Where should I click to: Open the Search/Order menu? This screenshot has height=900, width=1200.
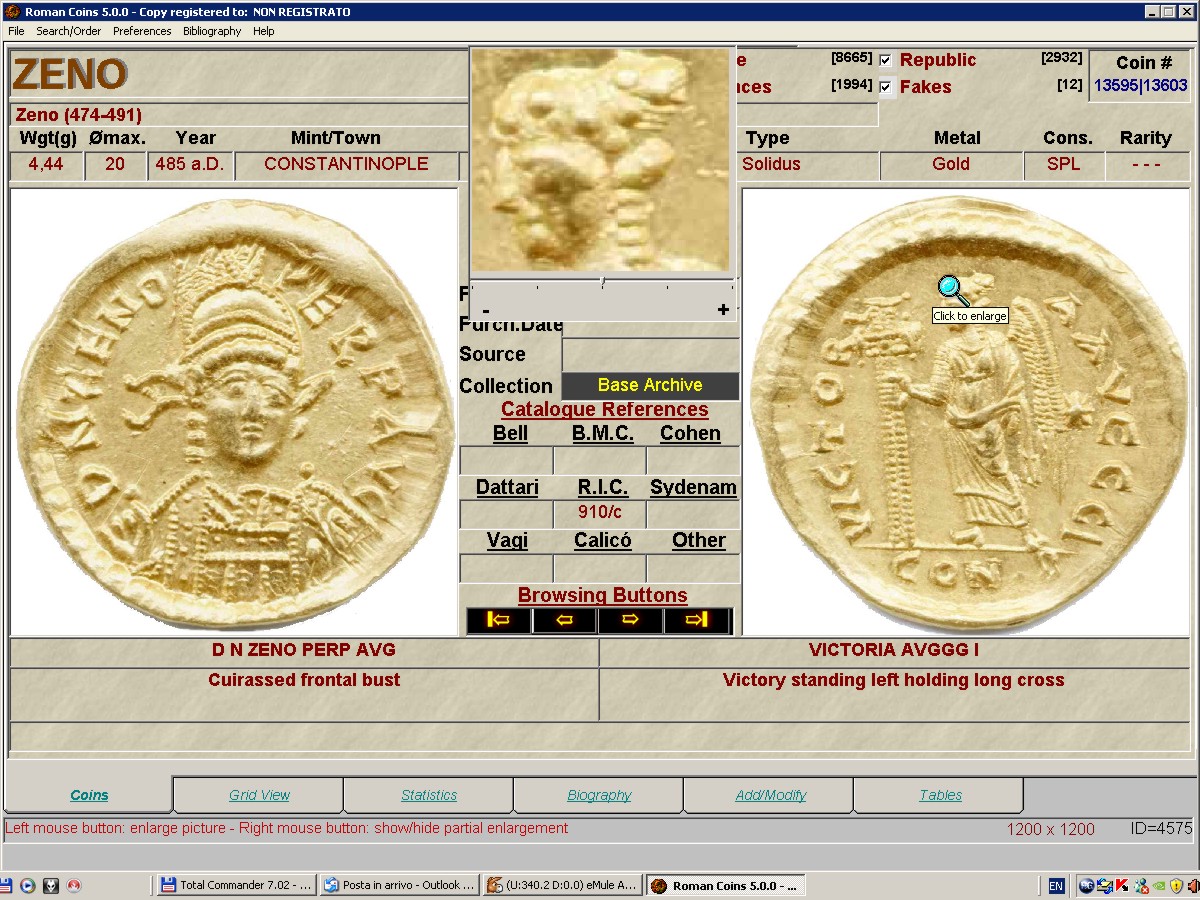point(69,31)
